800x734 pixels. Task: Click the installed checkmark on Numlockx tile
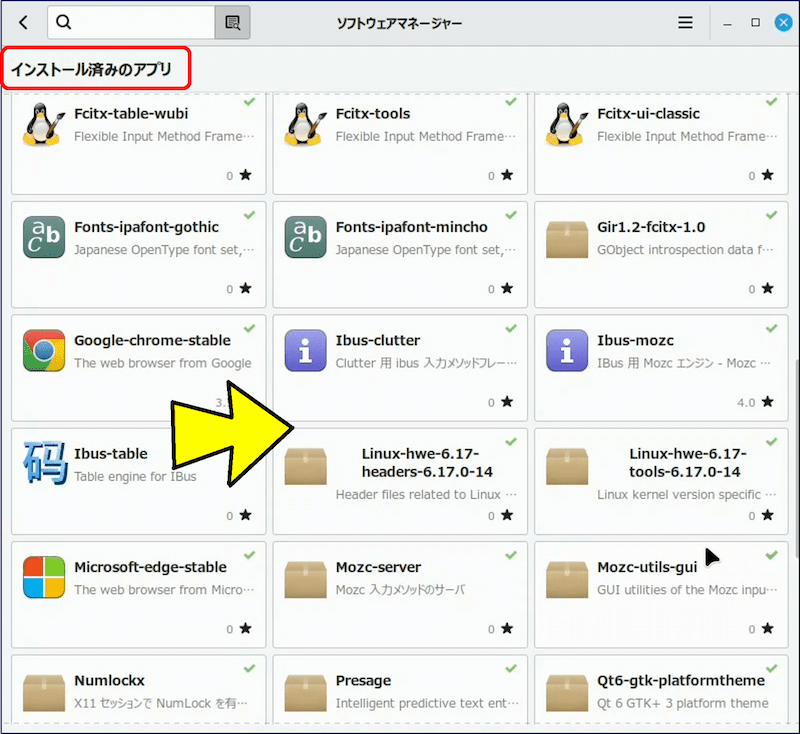click(x=248, y=668)
